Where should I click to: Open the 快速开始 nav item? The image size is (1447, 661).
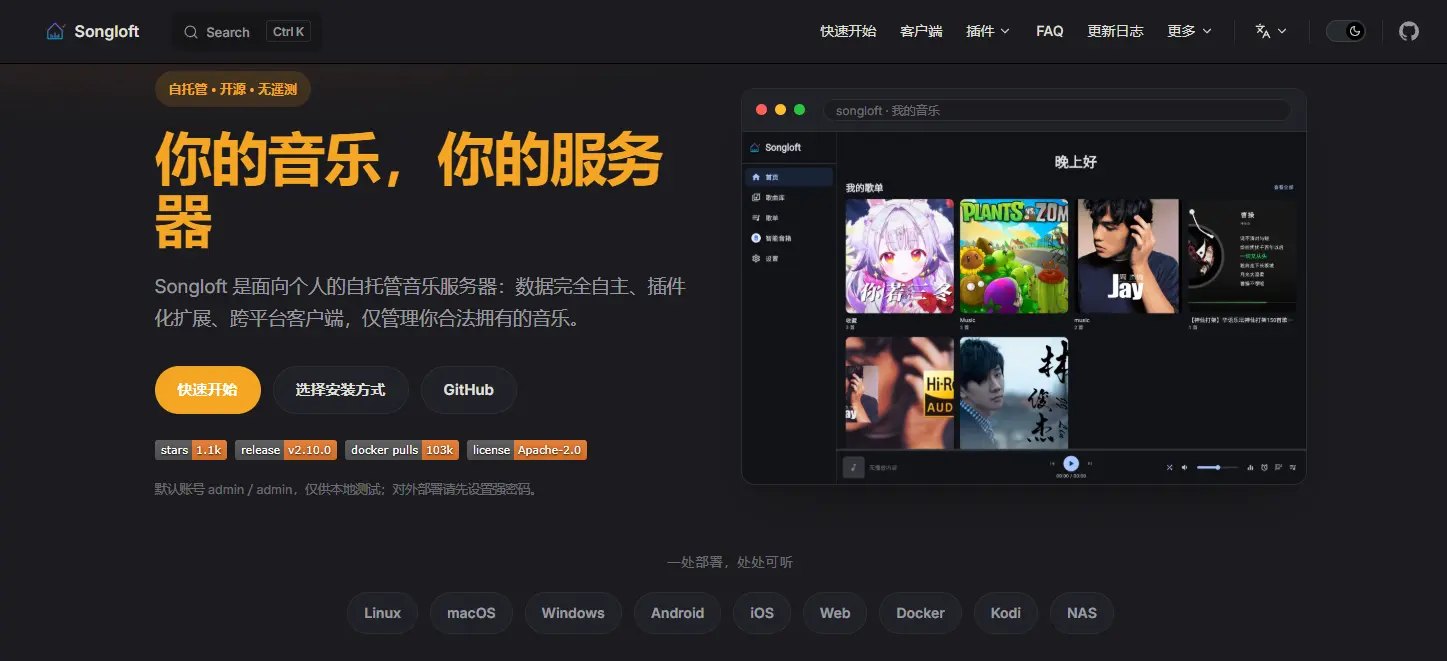[848, 31]
